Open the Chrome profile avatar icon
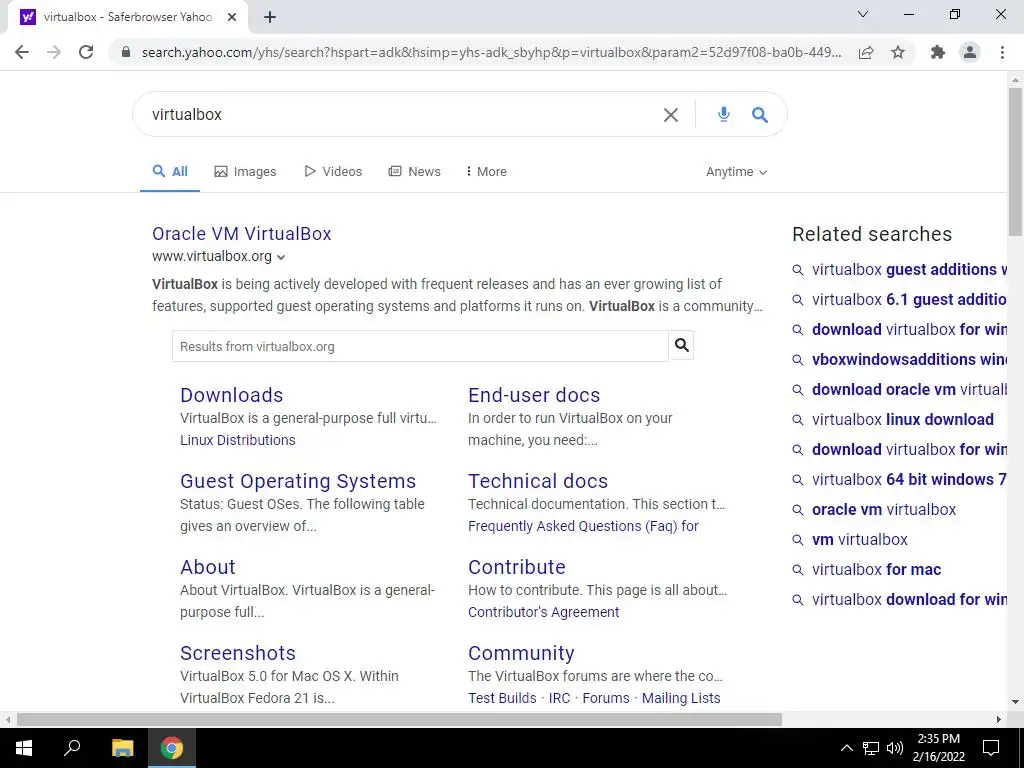1024x768 pixels. 970,52
